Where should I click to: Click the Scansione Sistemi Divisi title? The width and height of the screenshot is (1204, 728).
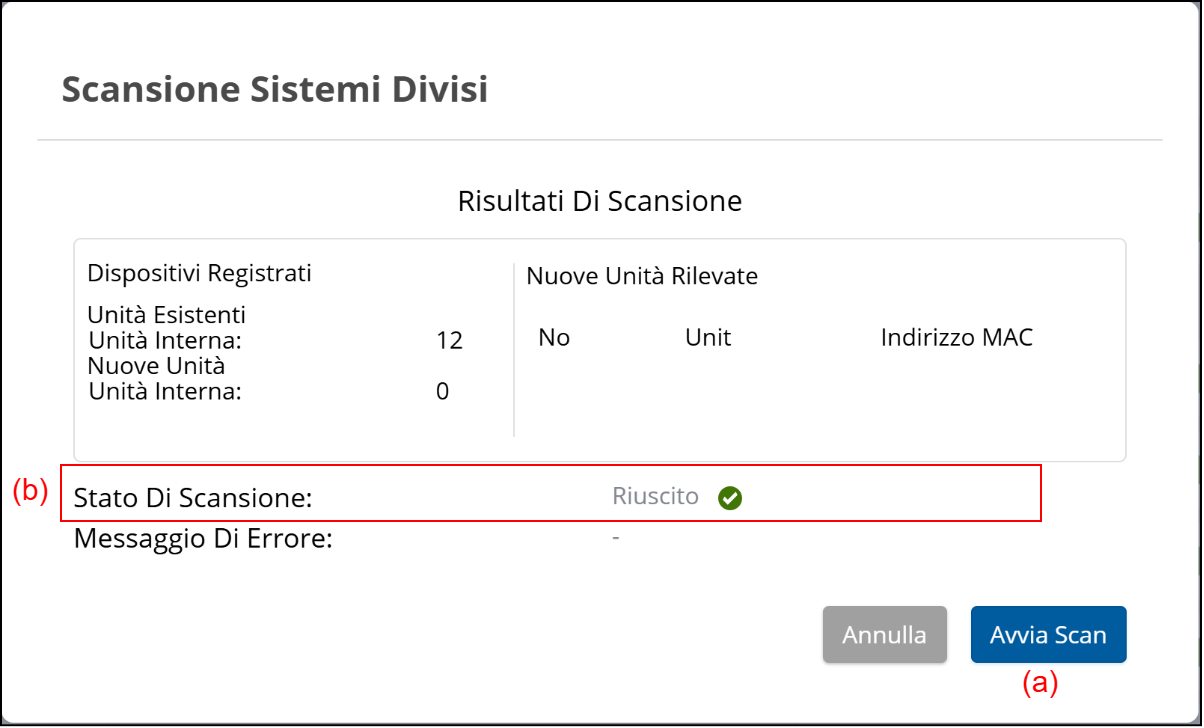pos(275,89)
